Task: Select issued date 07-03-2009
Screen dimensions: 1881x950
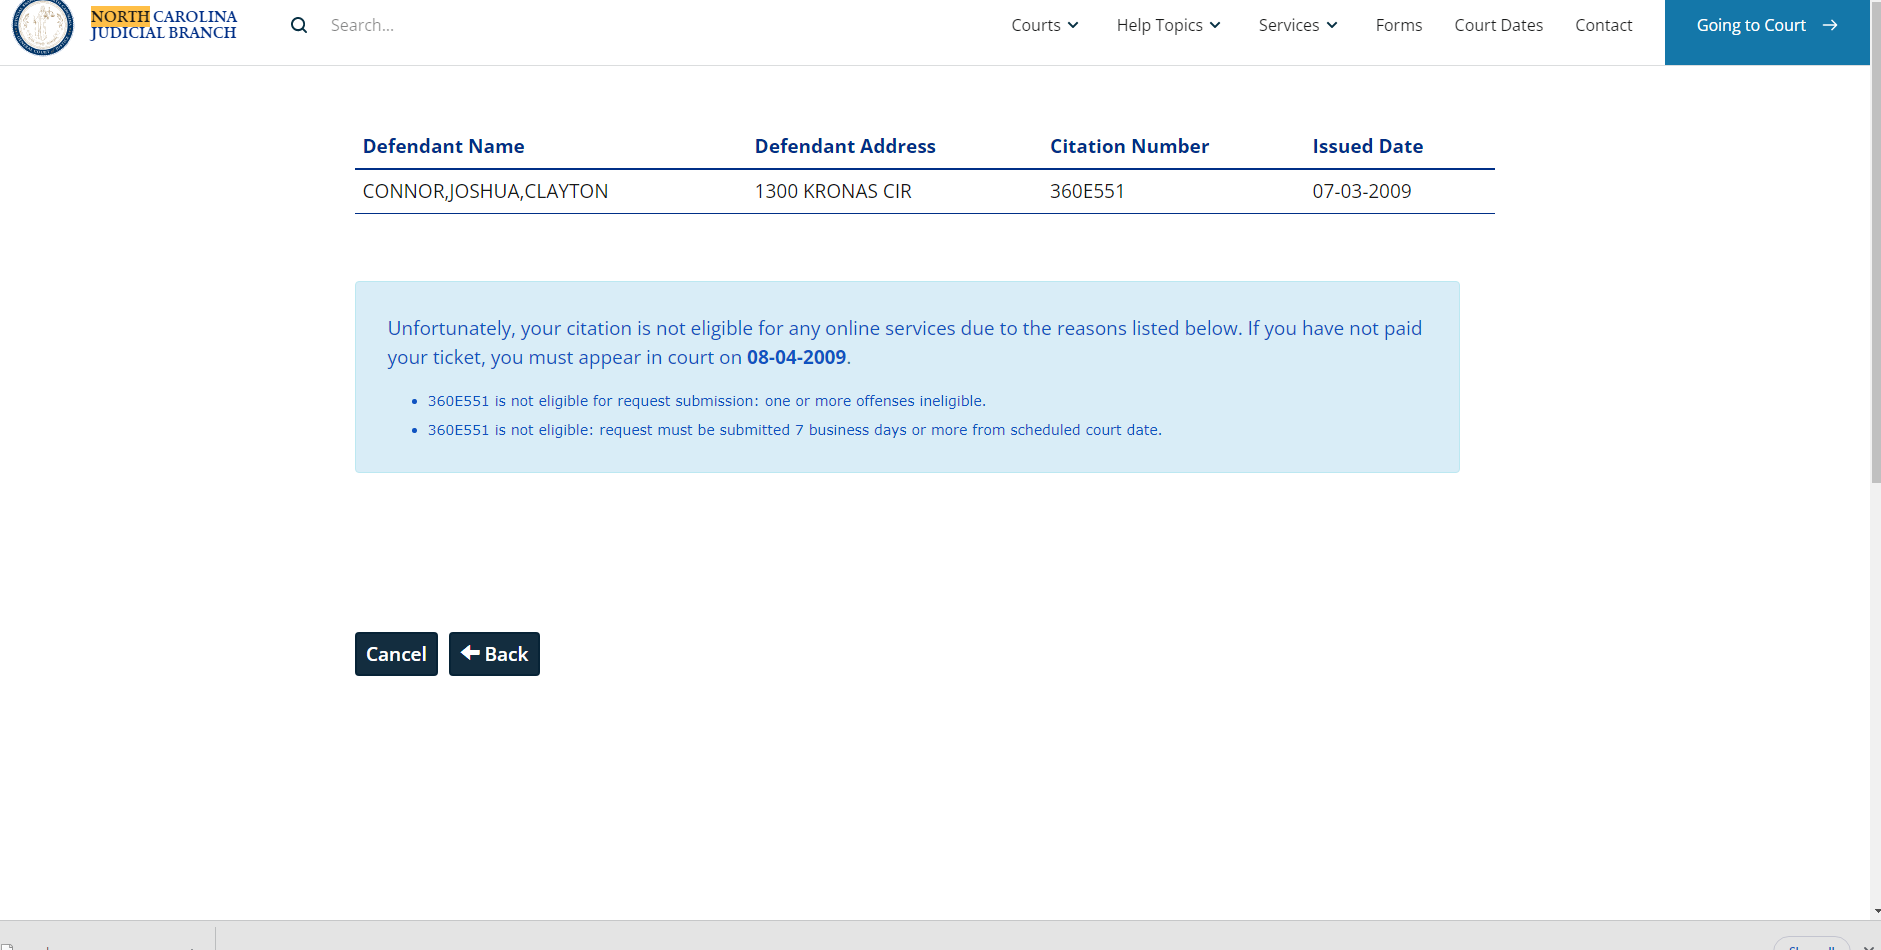Action: pos(1361,191)
